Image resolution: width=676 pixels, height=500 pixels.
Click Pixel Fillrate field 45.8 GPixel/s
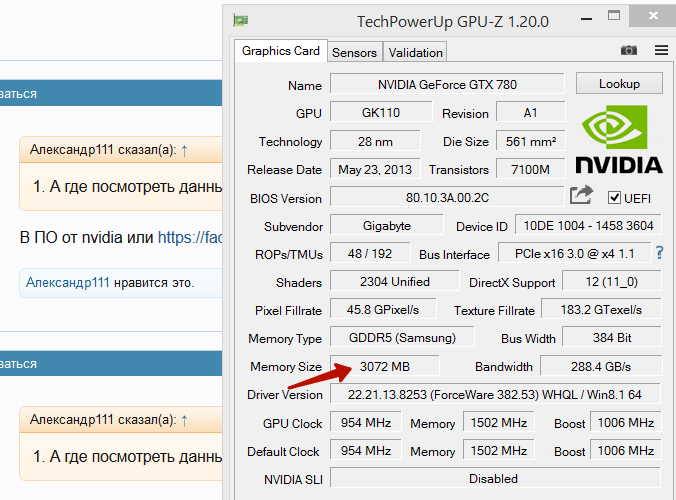click(x=383, y=309)
